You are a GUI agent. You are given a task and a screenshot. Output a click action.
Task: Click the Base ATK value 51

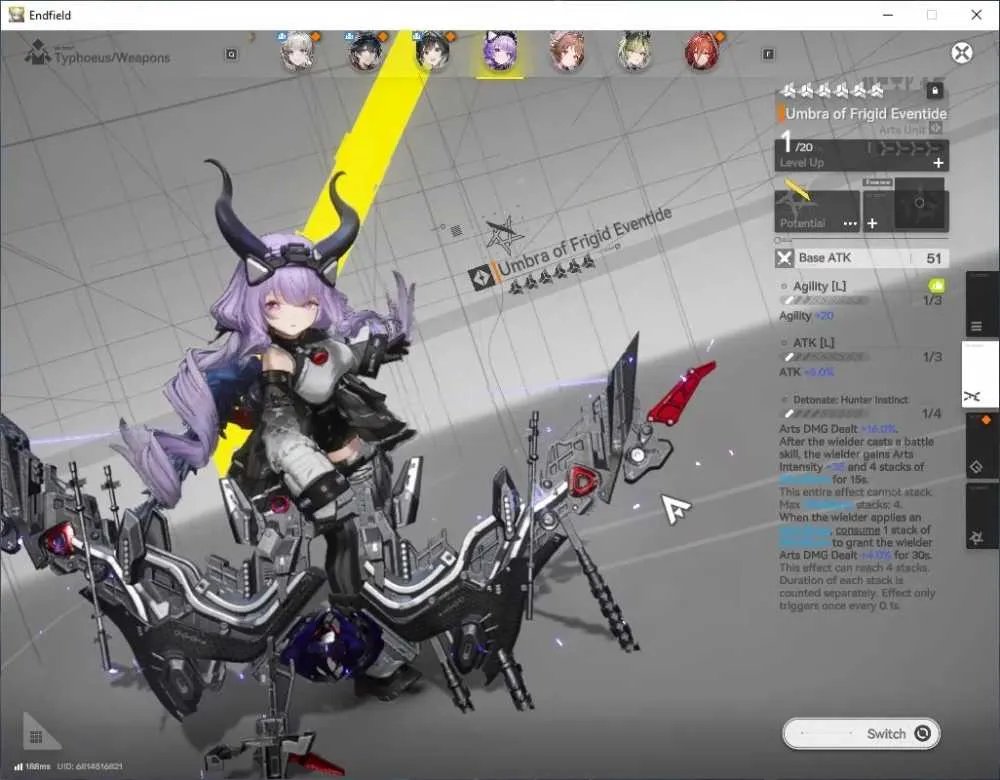[x=934, y=258]
